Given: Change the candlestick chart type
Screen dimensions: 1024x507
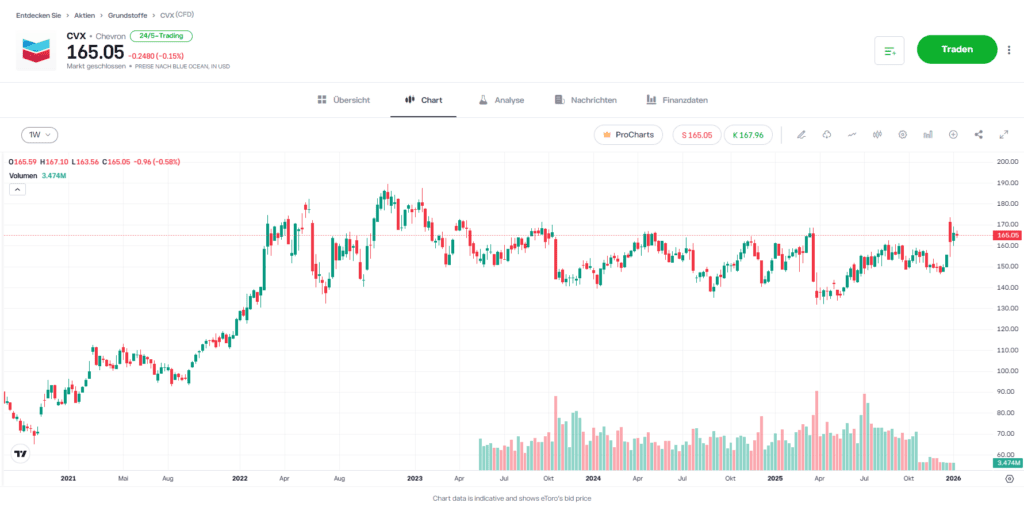Looking at the screenshot, I should coord(877,135).
